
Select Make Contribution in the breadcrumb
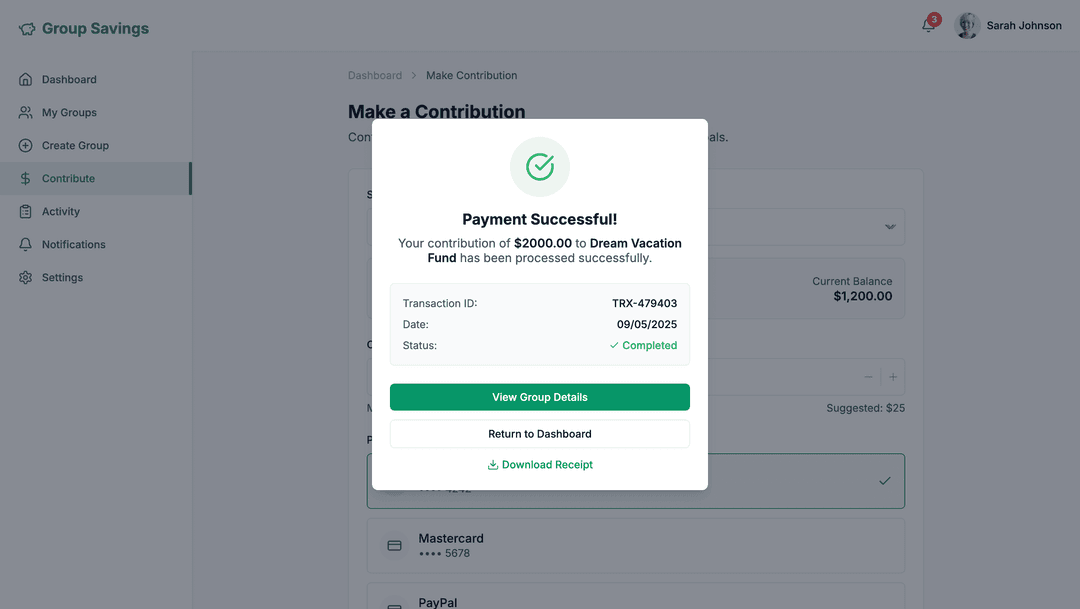coord(471,75)
